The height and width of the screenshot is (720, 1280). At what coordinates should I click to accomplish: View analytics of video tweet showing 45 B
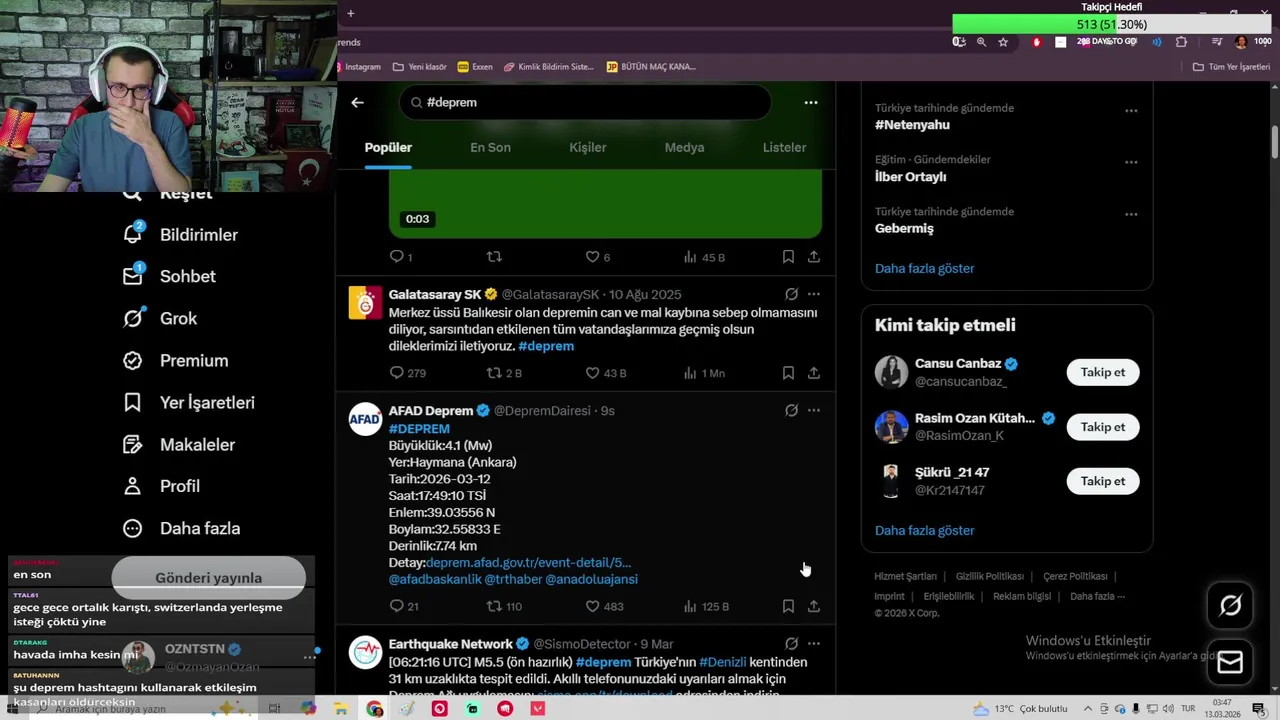[x=704, y=257]
